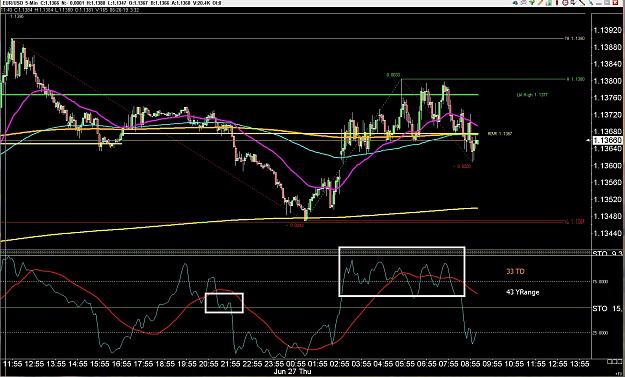Screen dimensions: 625x377
Task: Click the small blue icon before minimize
Action: 591,3
